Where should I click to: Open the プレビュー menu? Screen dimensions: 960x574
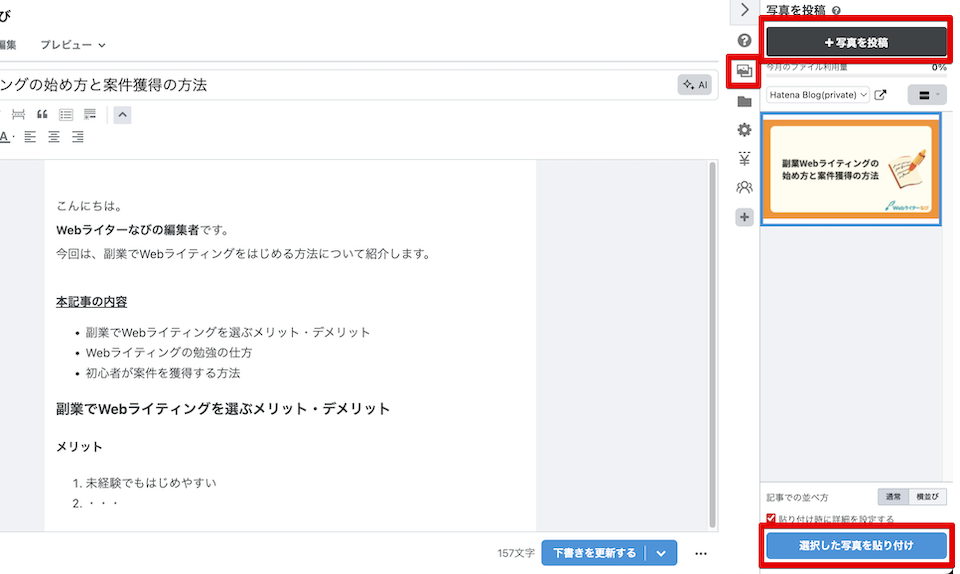pyautogui.click(x=73, y=45)
